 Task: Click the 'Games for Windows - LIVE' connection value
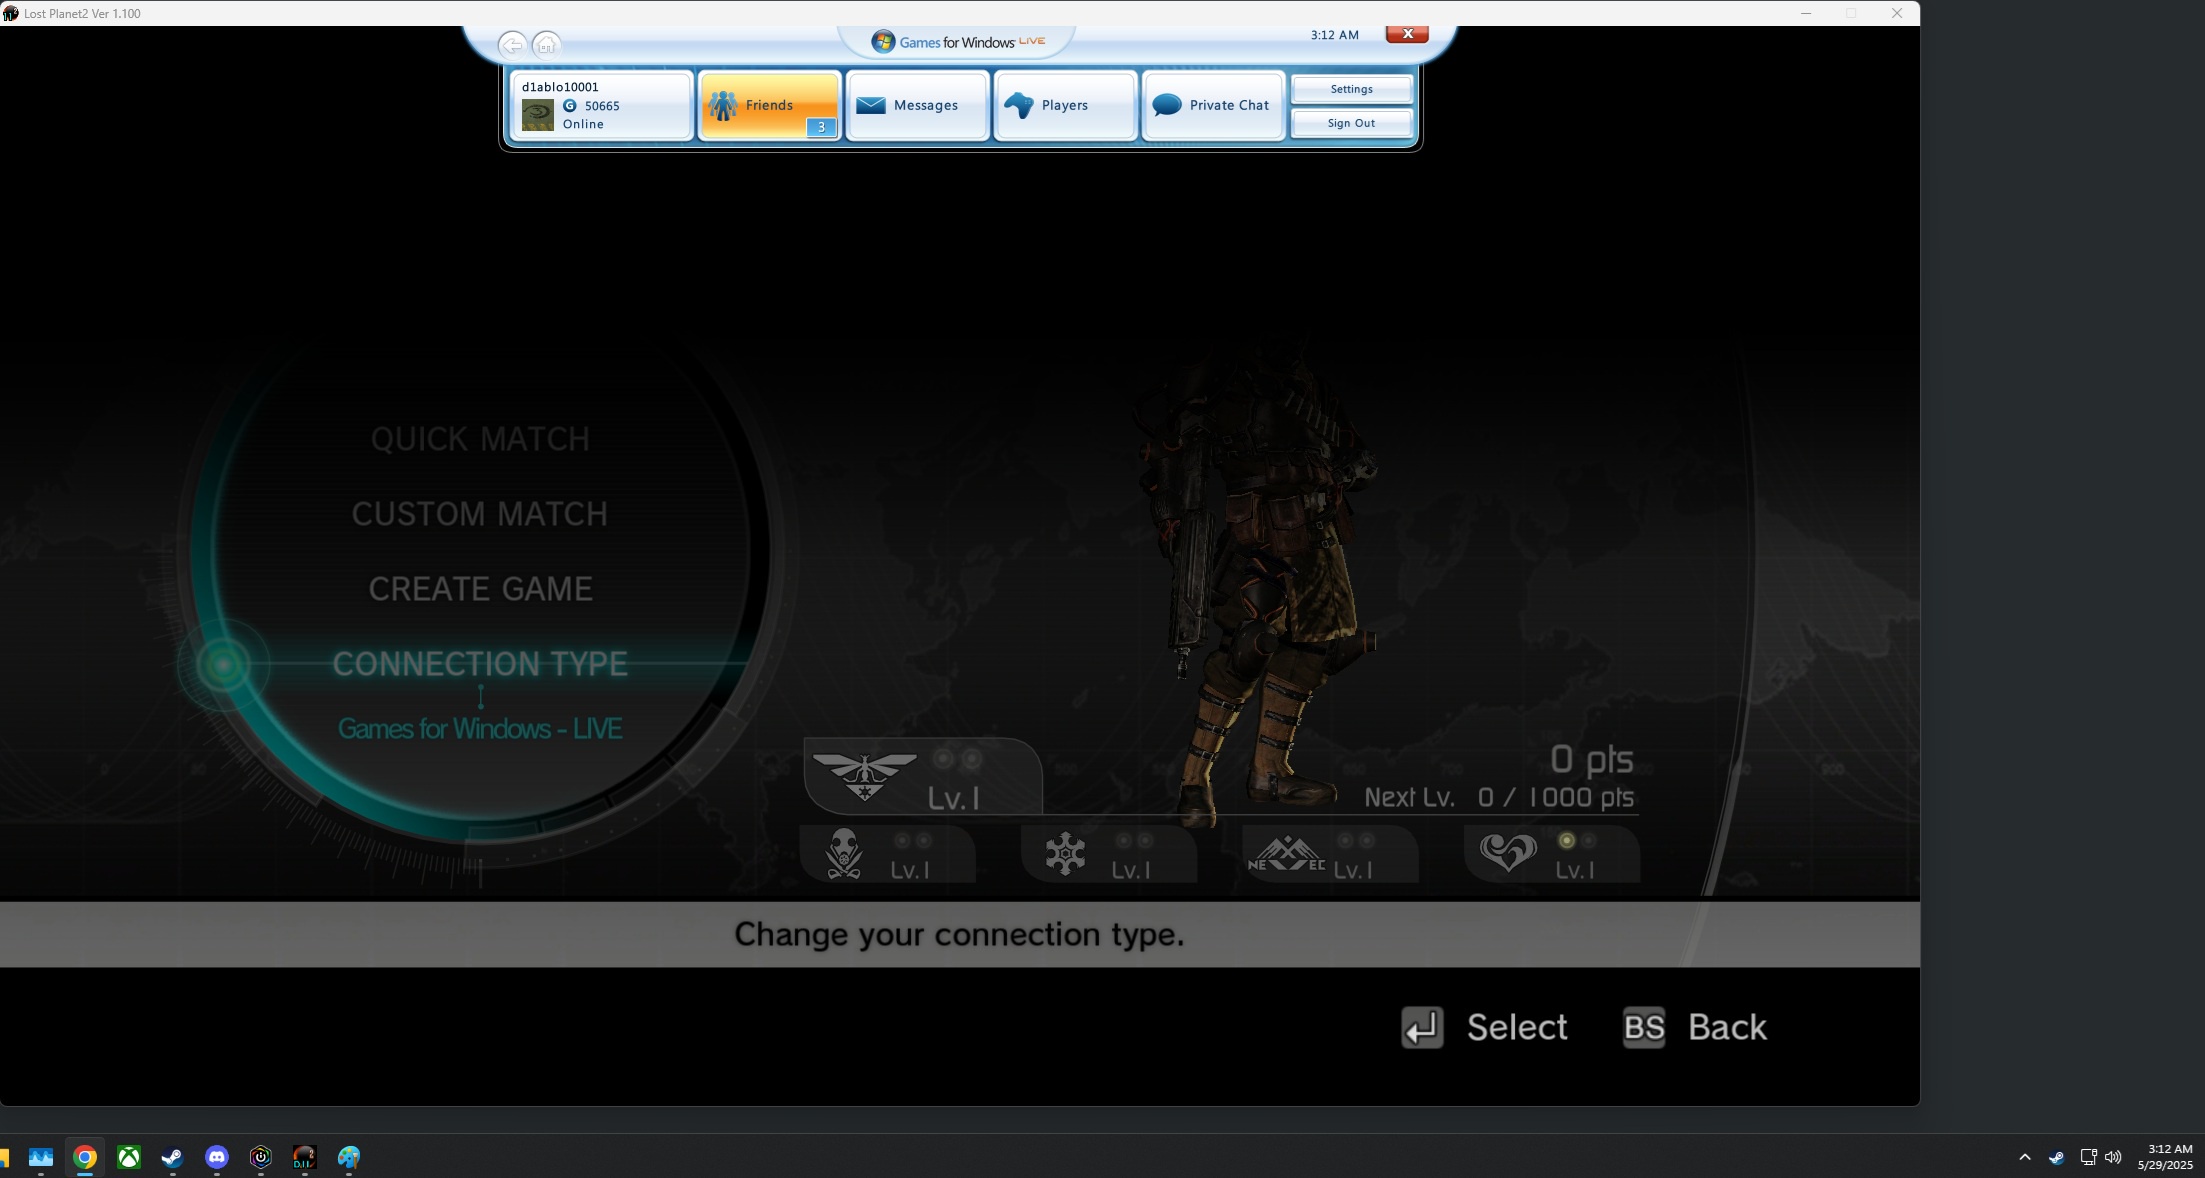point(480,729)
